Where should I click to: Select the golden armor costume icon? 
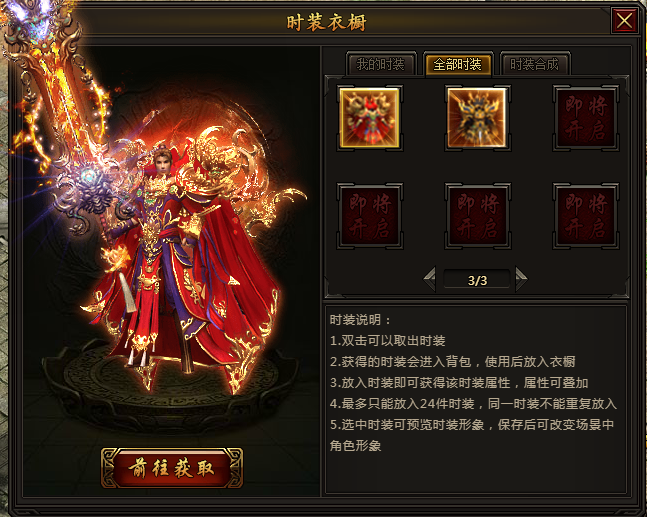pyautogui.click(x=477, y=118)
